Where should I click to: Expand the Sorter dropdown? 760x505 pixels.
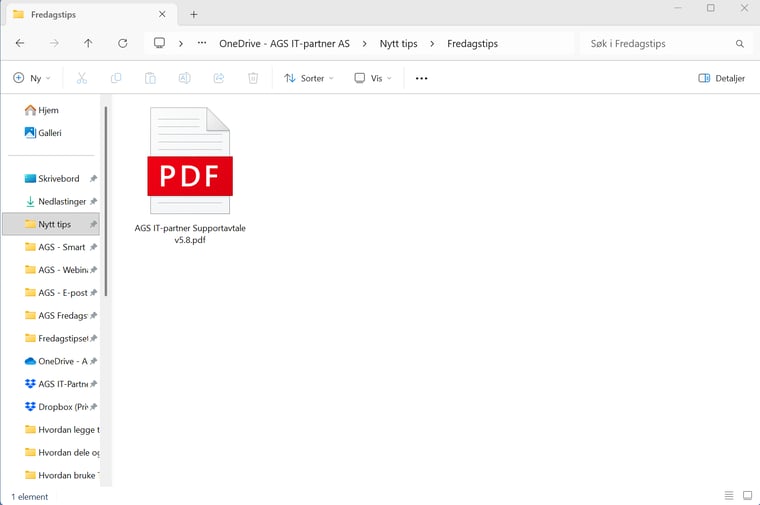click(309, 78)
